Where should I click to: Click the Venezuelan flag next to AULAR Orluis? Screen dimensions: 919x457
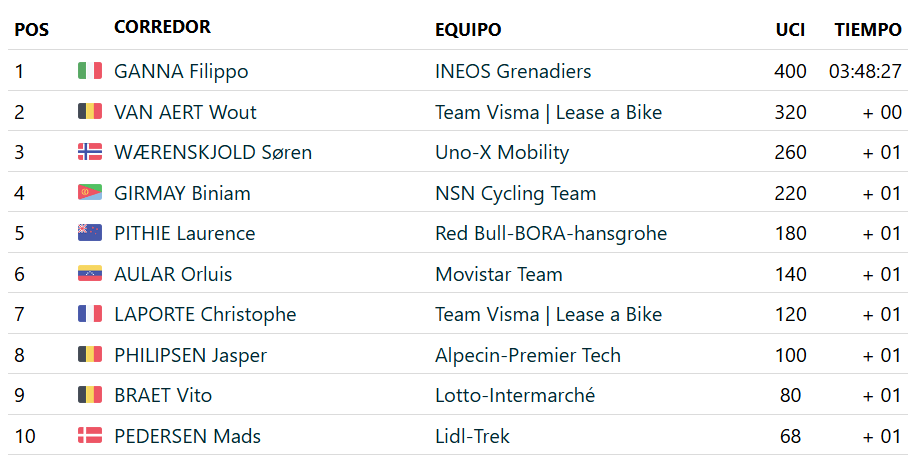click(90, 274)
